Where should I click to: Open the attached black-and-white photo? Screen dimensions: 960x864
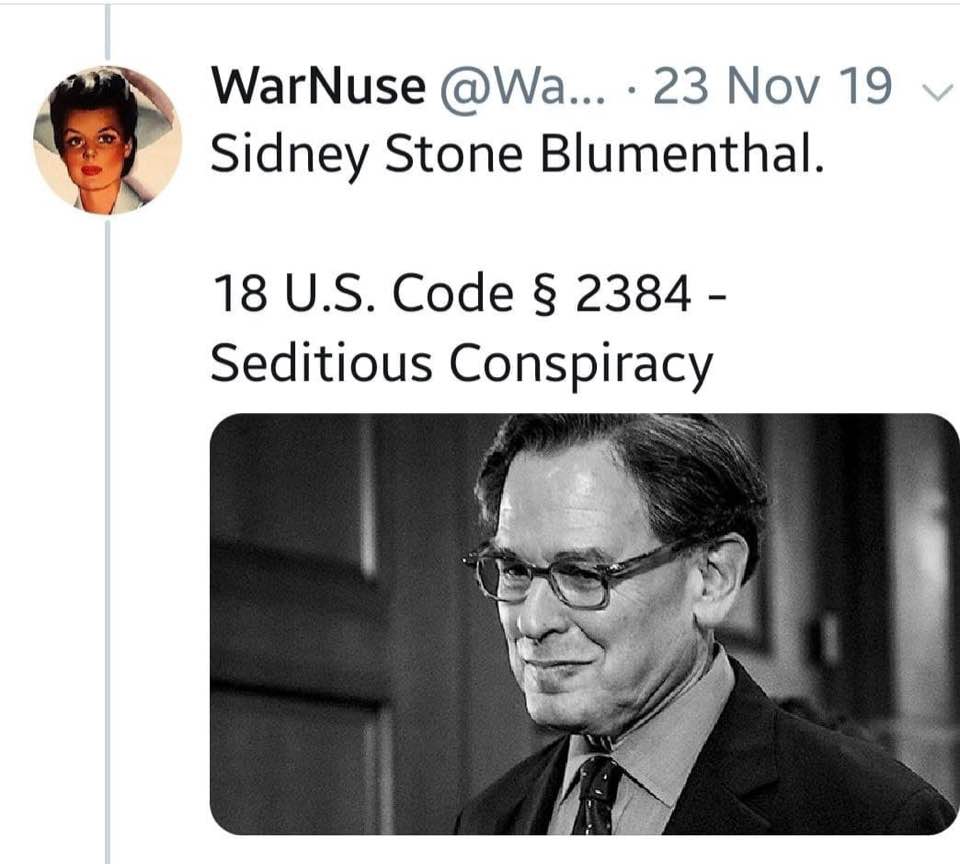[584, 624]
